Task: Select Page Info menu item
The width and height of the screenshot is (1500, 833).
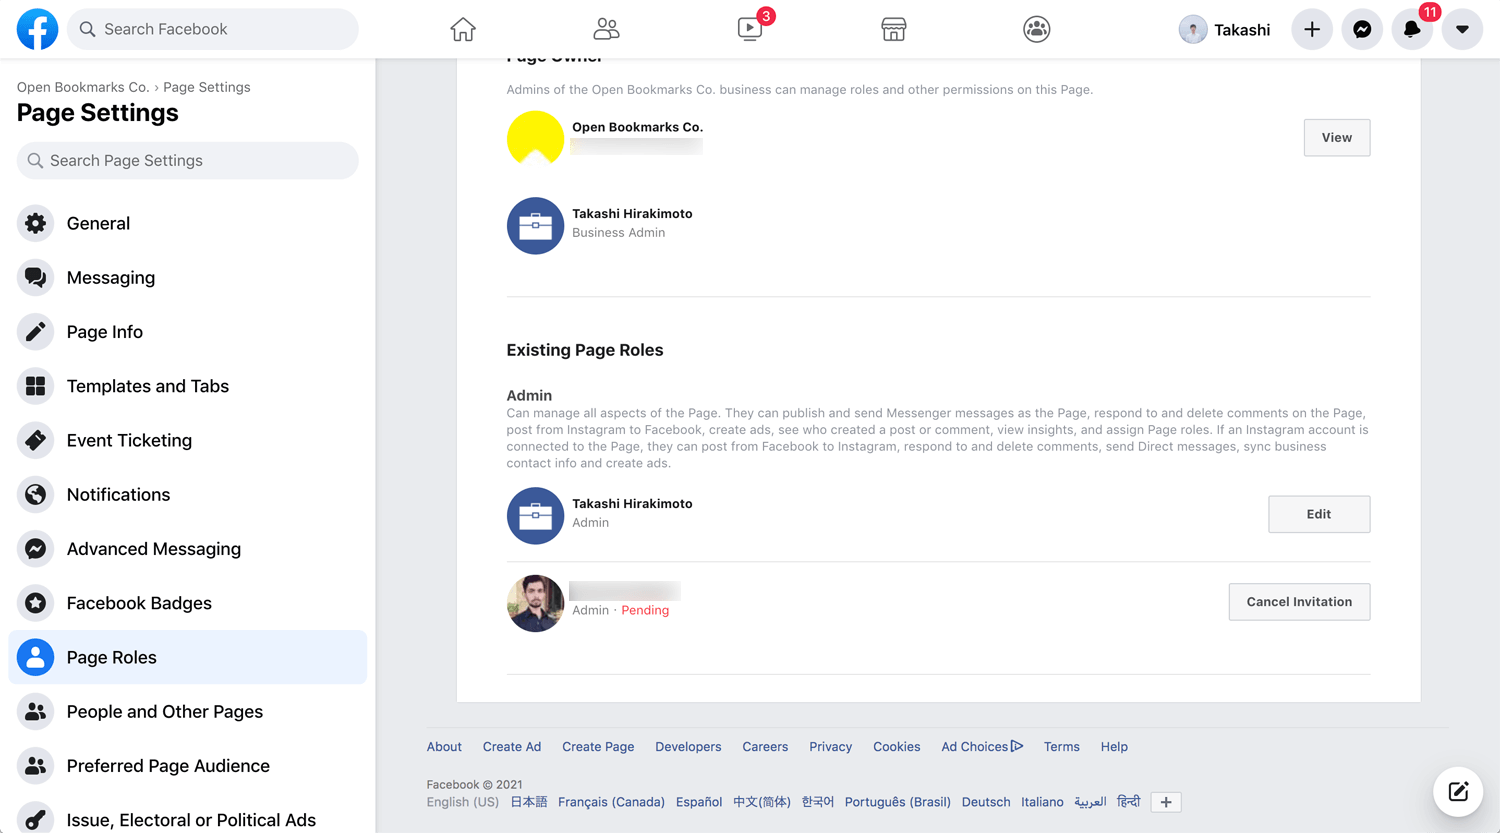Action: click(x=188, y=332)
